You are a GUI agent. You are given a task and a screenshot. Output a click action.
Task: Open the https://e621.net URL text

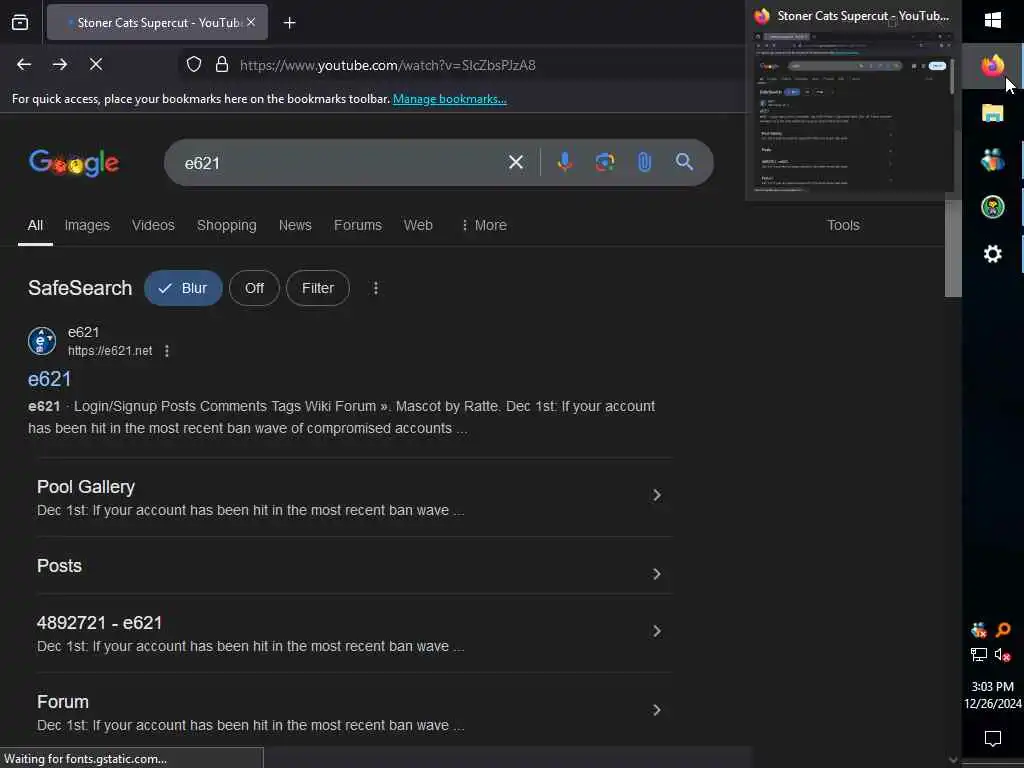point(110,351)
